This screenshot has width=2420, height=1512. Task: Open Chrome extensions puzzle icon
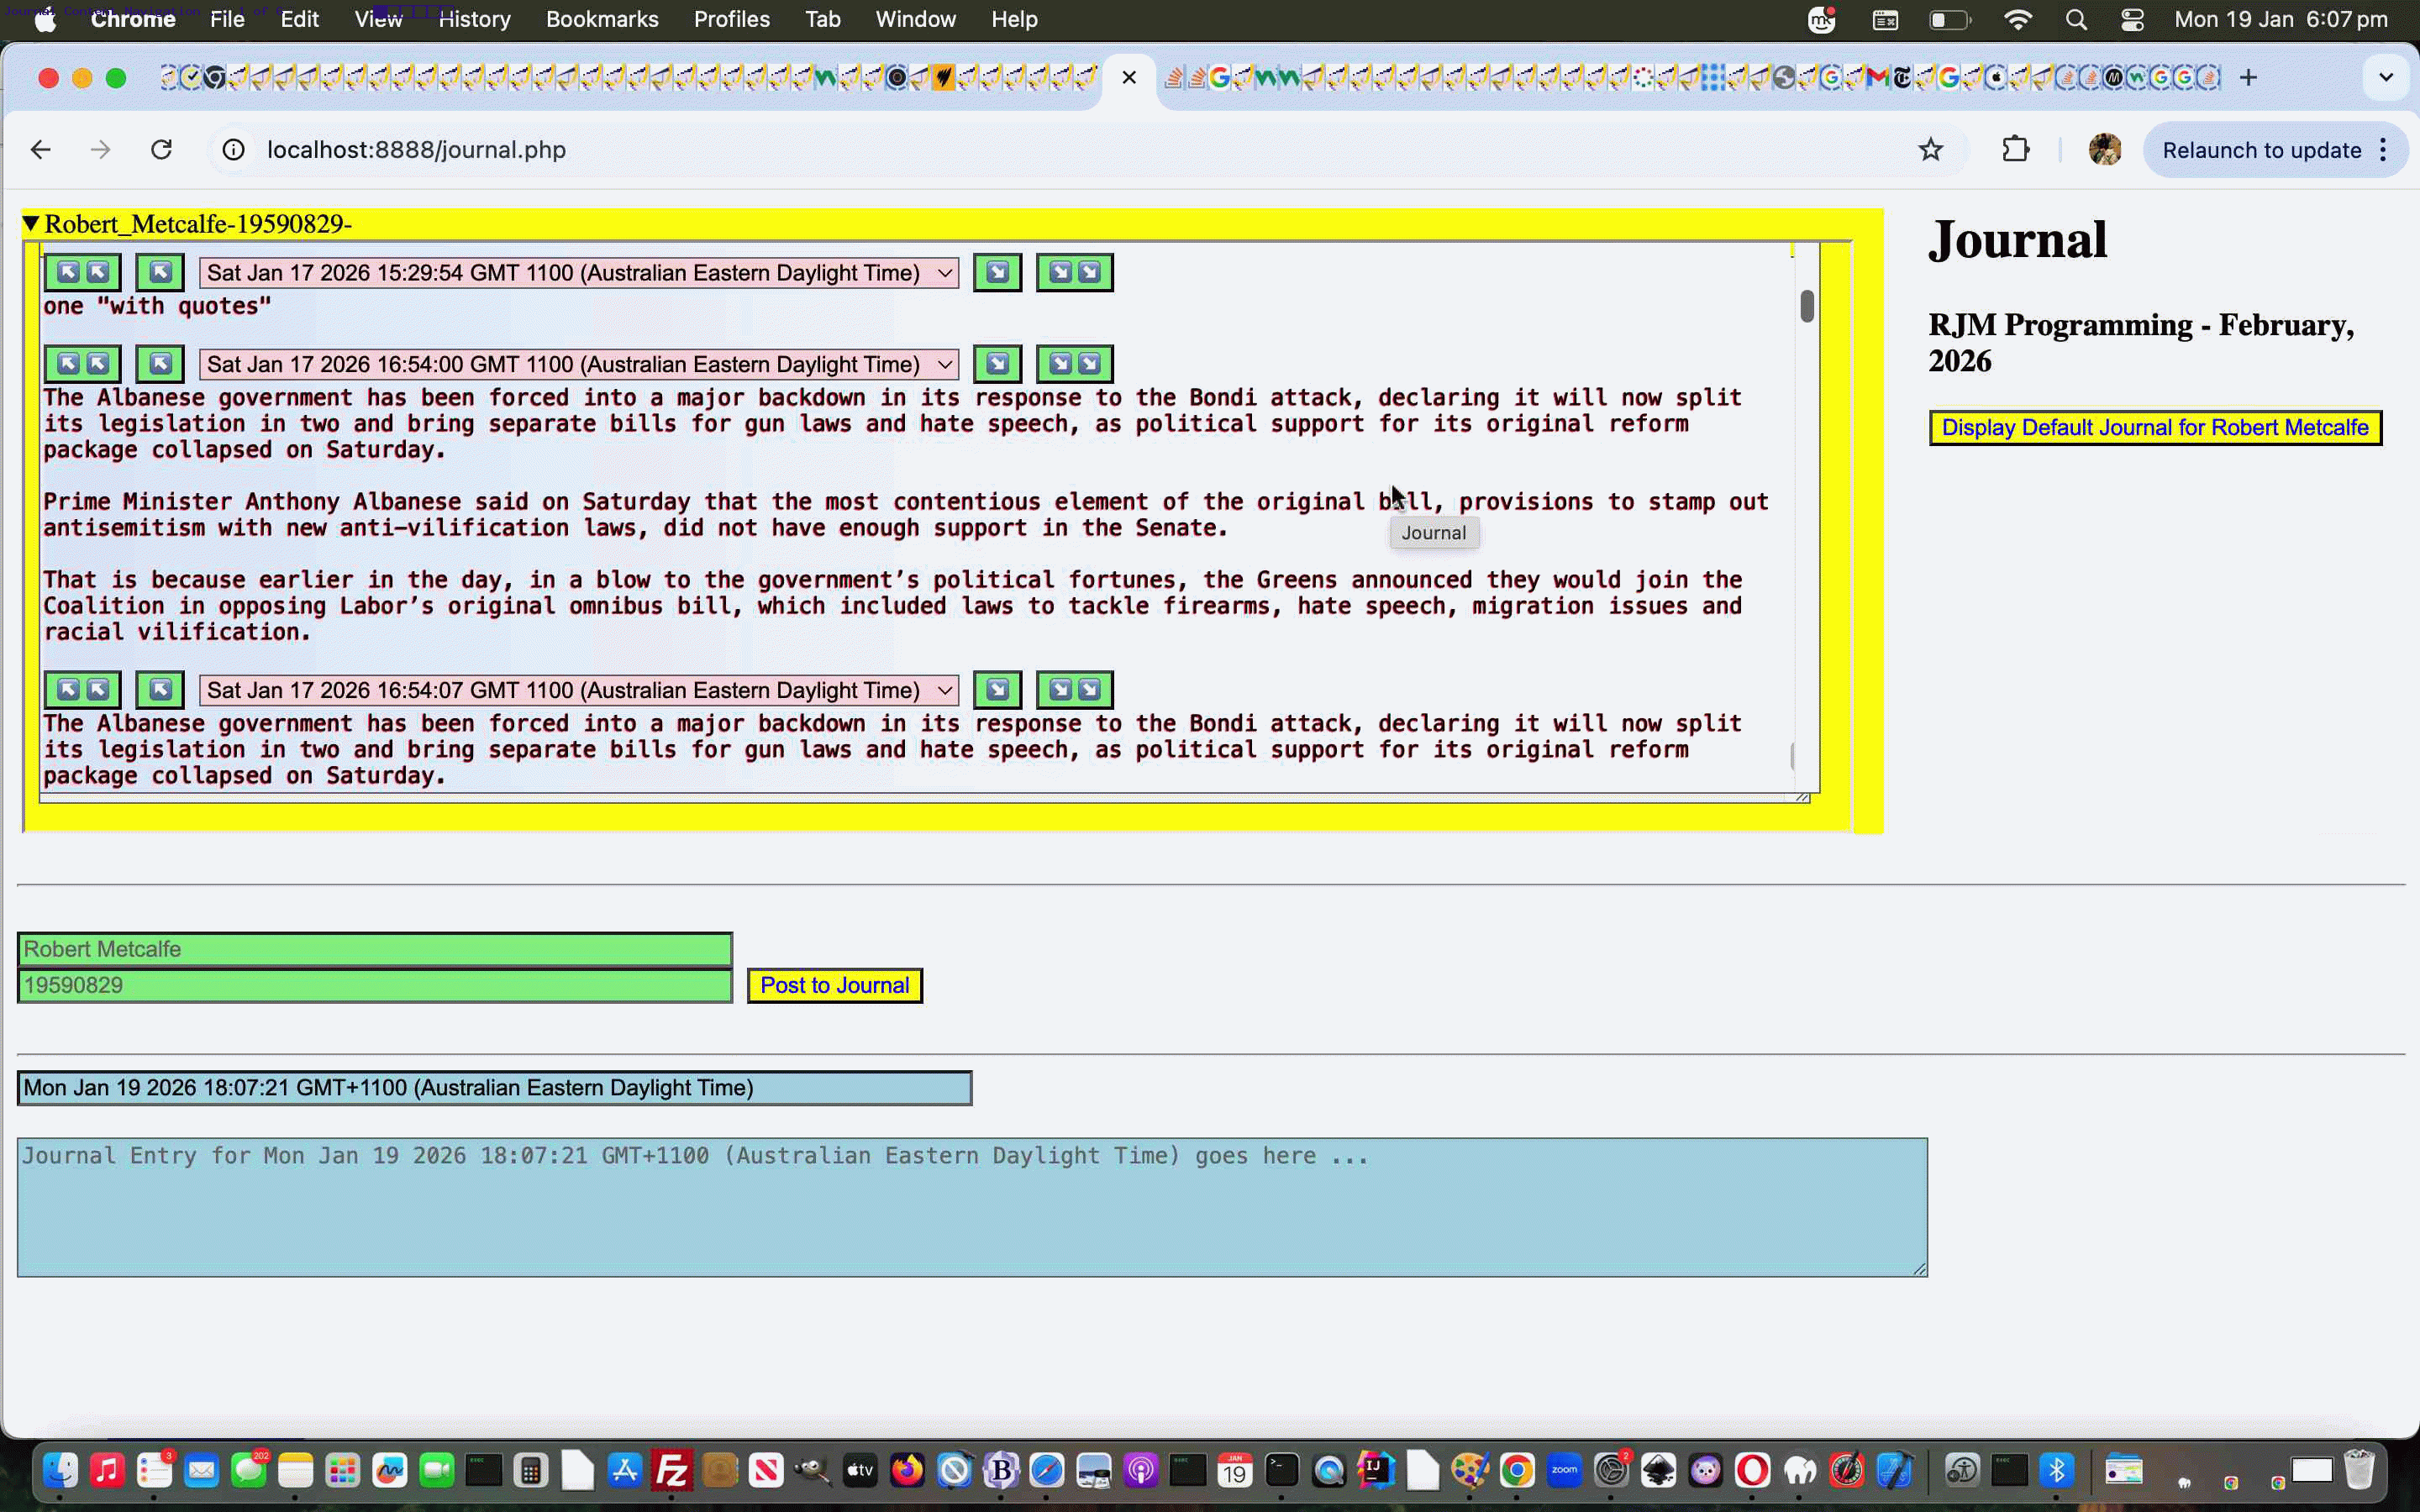point(2015,150)
